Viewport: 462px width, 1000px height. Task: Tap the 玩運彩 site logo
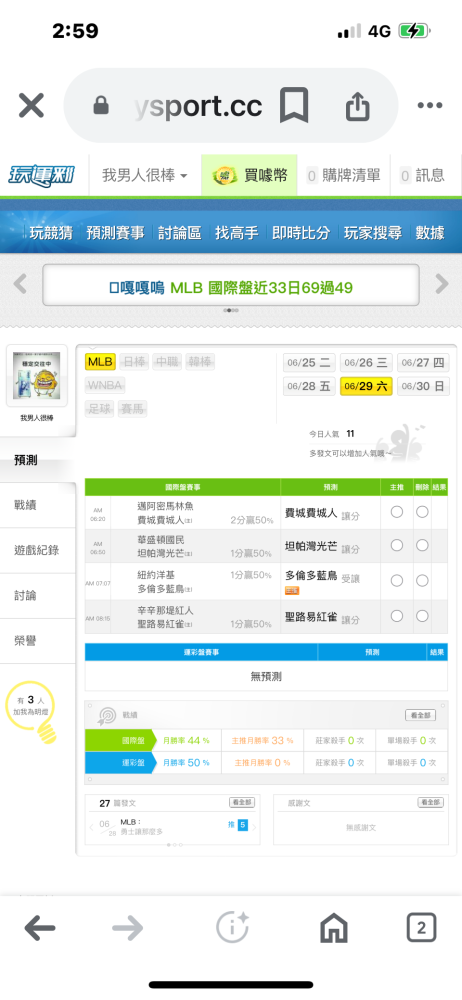click(x=41, y=175)
